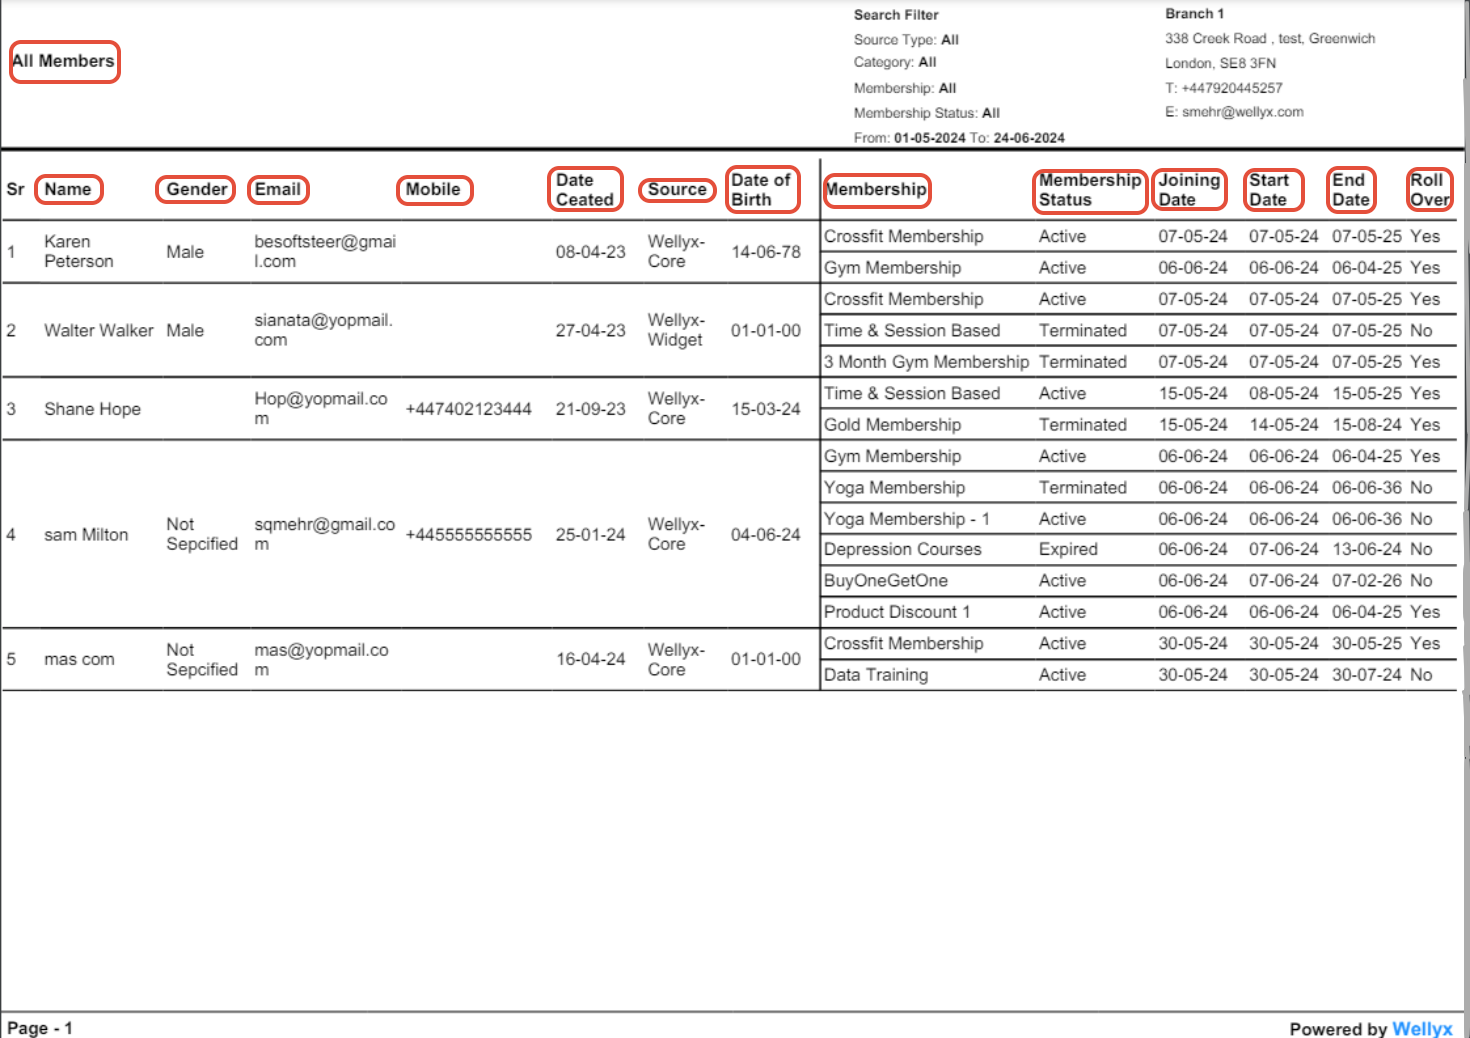Select the All Members report title

[x=64, y=61]
